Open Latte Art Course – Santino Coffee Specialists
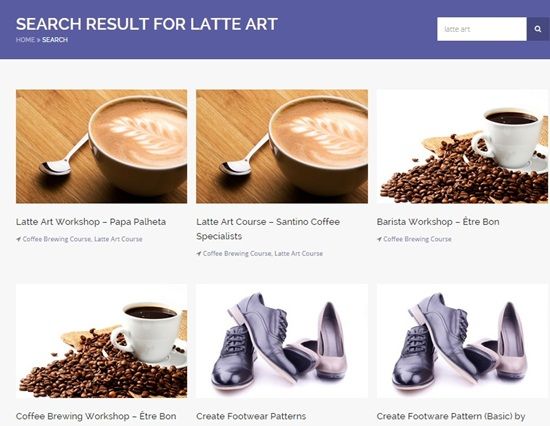 tap(268, 229)
